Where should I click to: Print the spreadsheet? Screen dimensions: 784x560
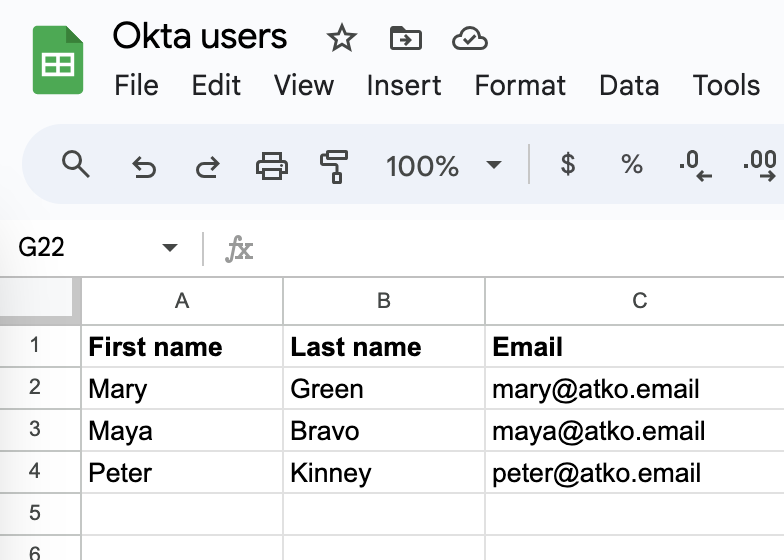click(272, 165)
